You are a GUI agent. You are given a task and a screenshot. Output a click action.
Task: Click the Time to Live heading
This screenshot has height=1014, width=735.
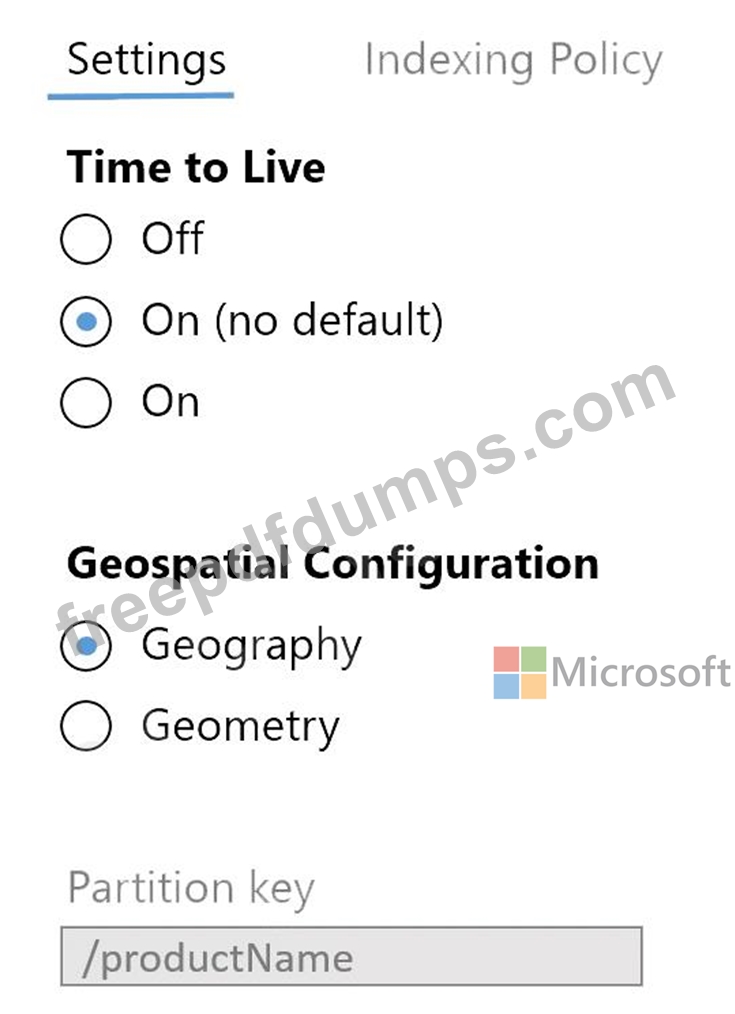coord(195,167)
